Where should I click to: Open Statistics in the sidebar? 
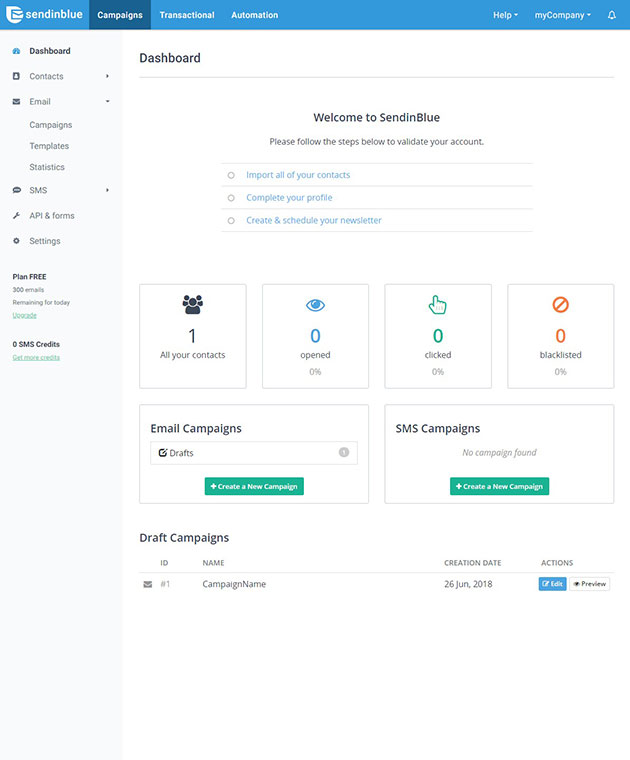pyautogui.click(x=47, y=167)
